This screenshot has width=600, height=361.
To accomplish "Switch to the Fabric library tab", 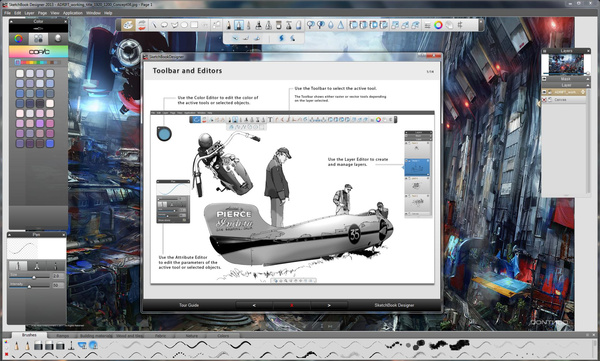I will click(x=160, y=336).
